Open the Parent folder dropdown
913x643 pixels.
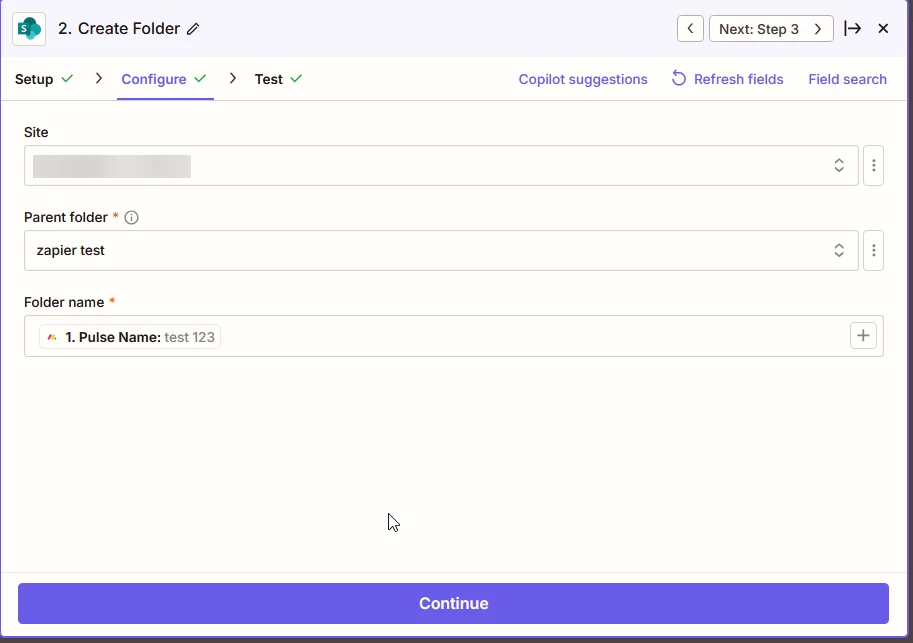pyautogui.click(x=441, y=250)
